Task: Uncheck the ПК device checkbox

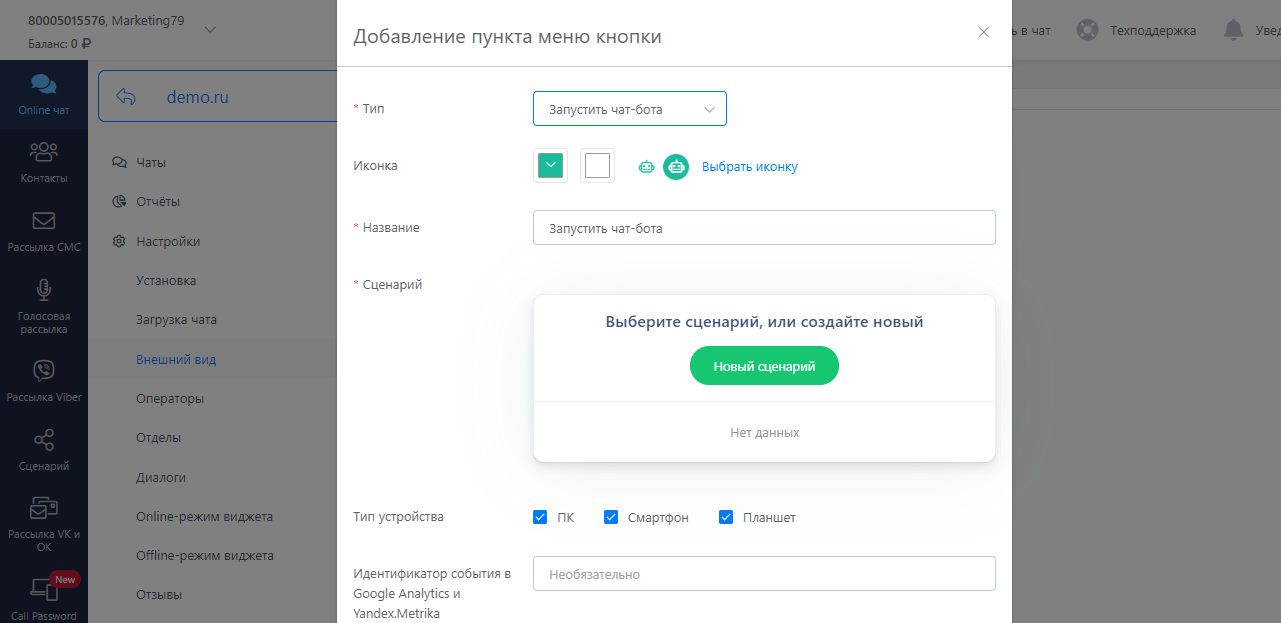Action: click(540, 517)
